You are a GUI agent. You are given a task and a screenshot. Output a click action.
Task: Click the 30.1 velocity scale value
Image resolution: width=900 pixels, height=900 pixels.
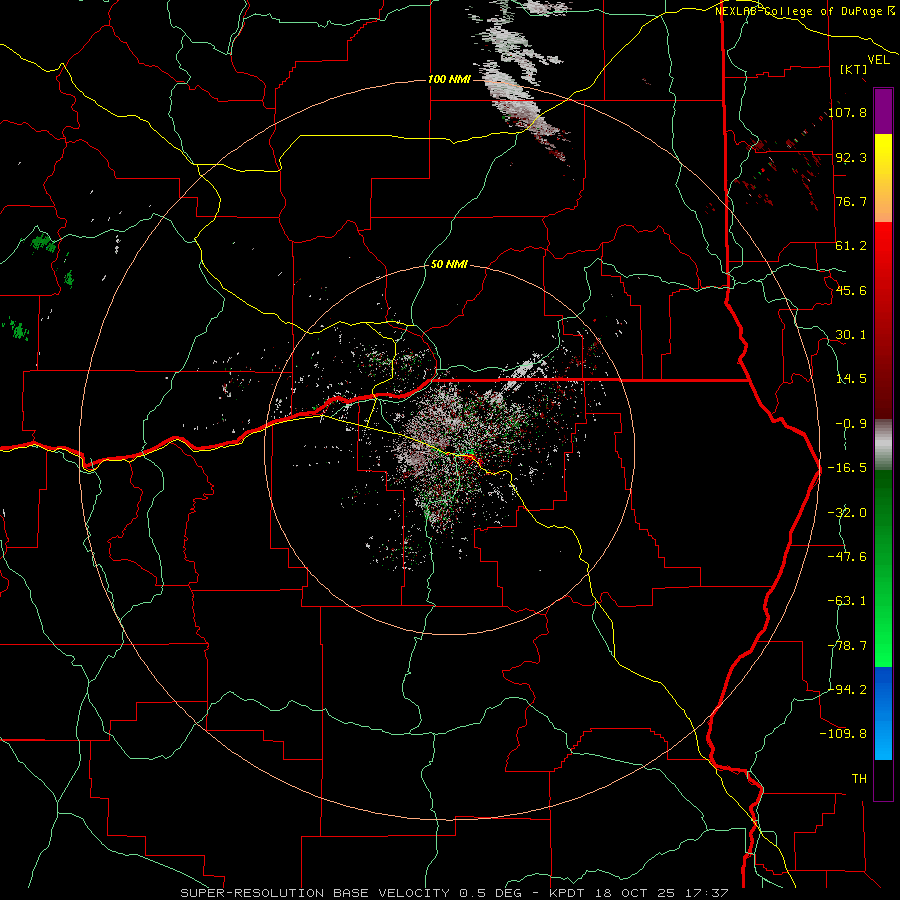851,335
